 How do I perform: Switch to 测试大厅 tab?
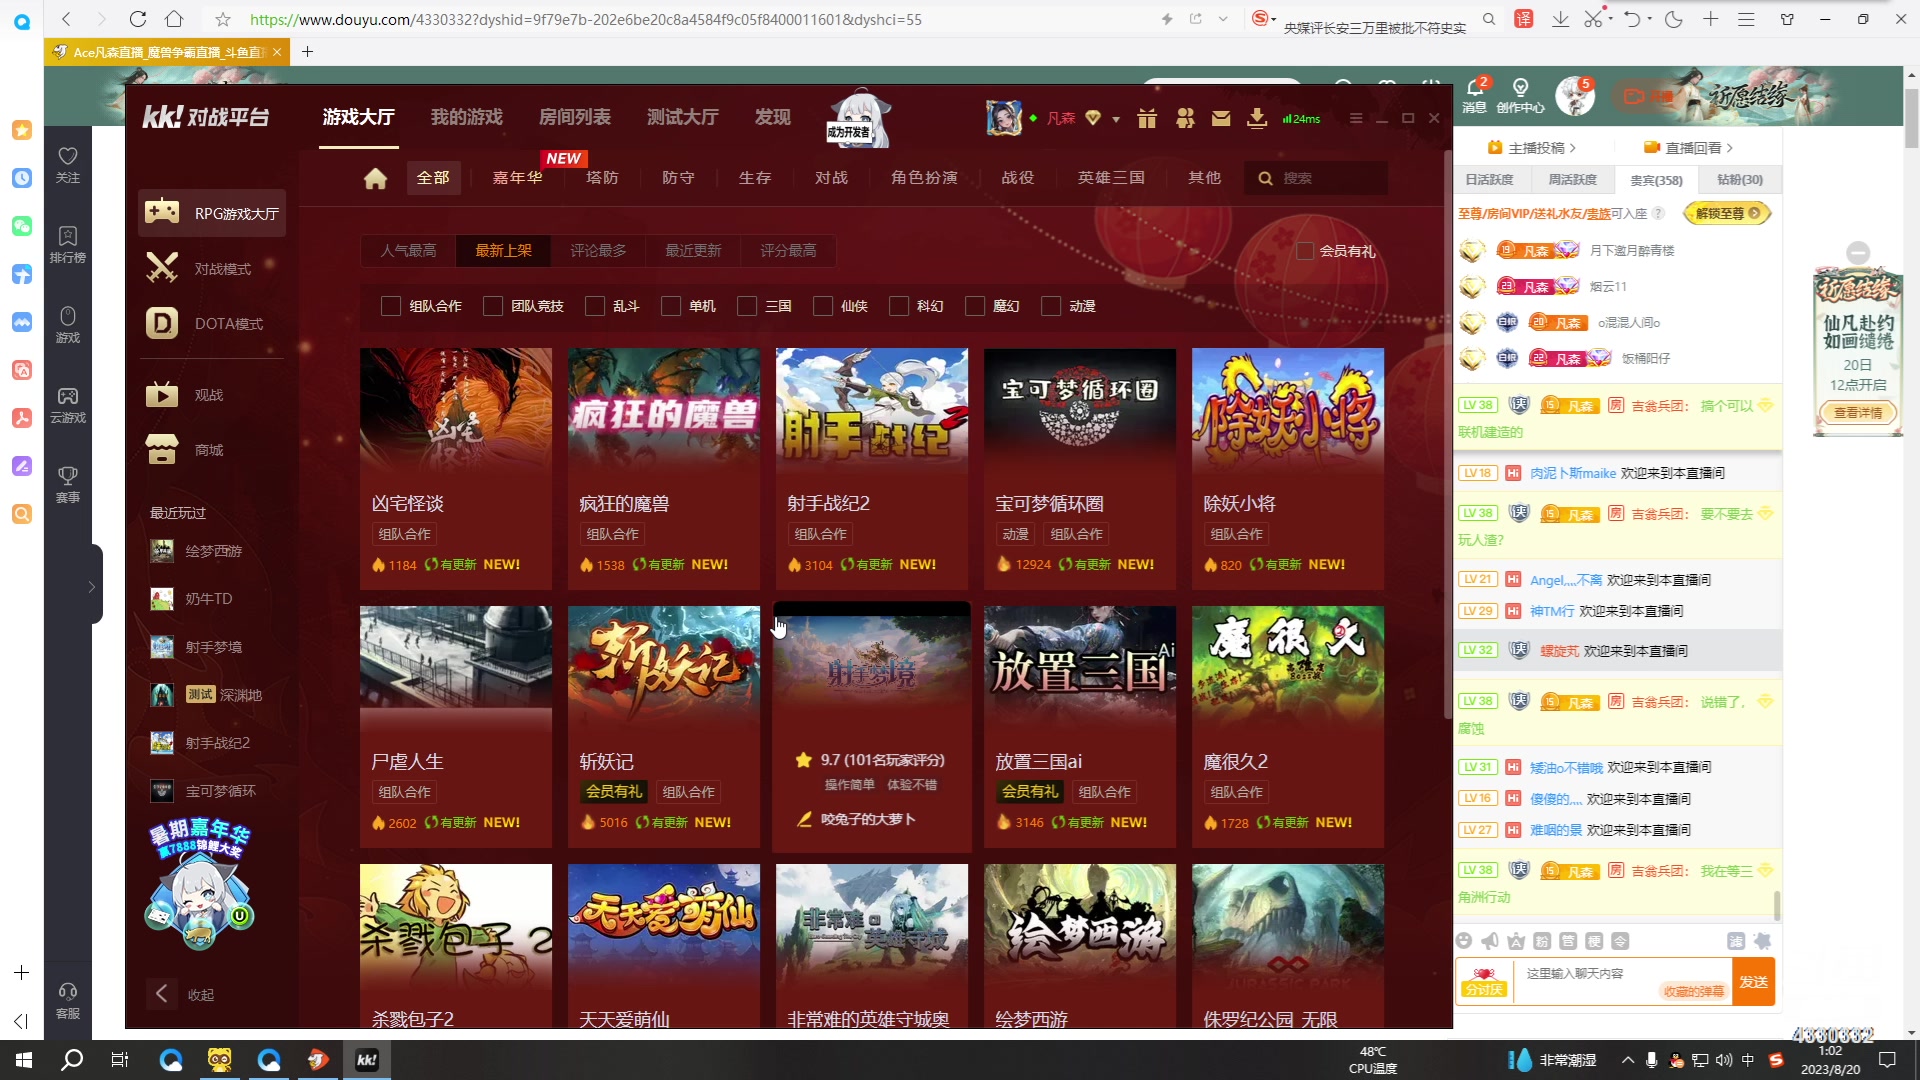682,117
